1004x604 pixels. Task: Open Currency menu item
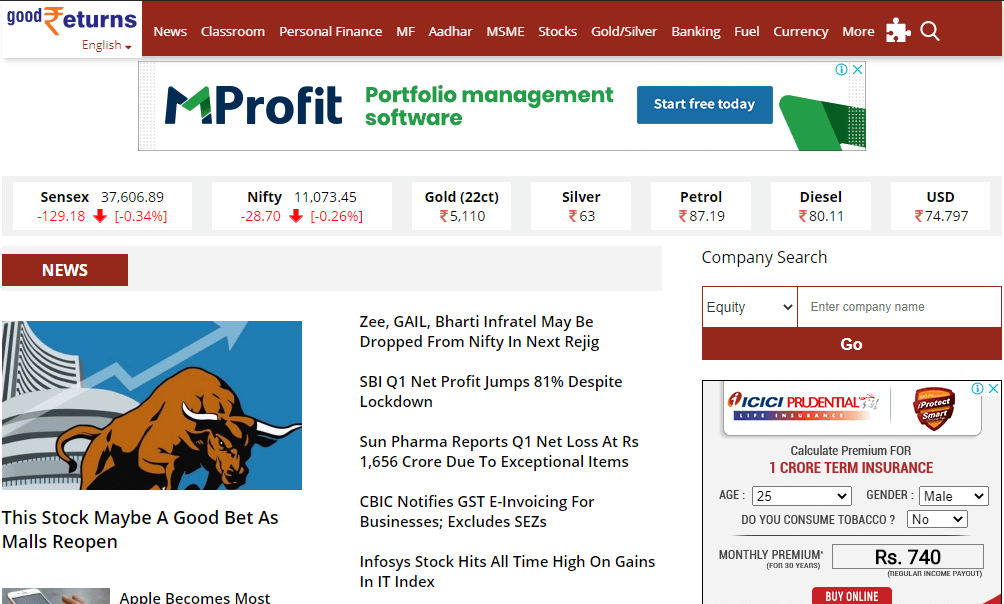coord(800,31)
